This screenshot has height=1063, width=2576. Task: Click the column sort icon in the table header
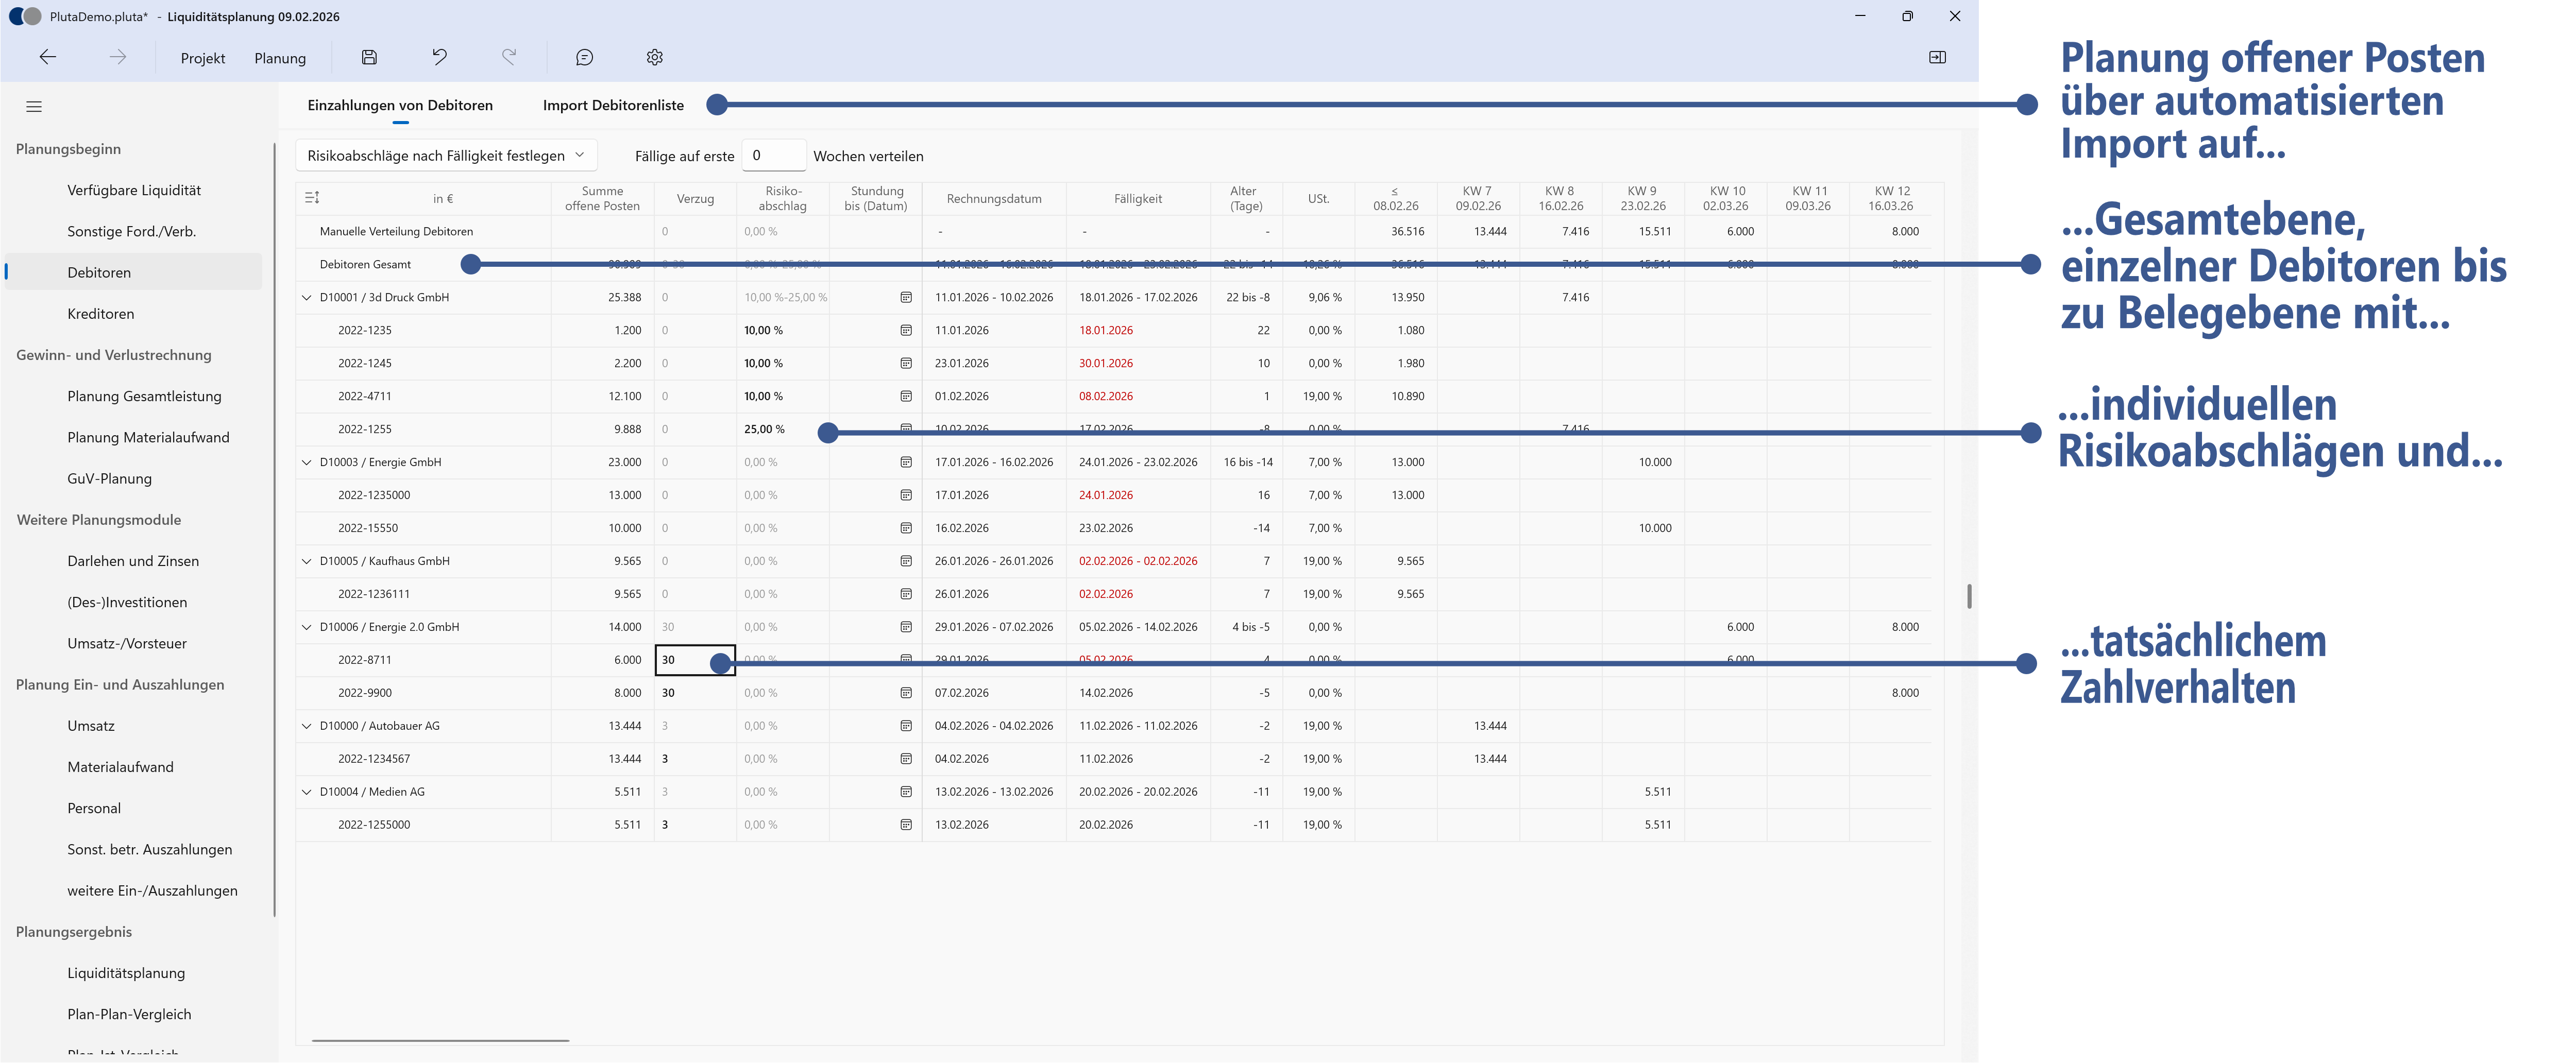click(x=311, y=198)
